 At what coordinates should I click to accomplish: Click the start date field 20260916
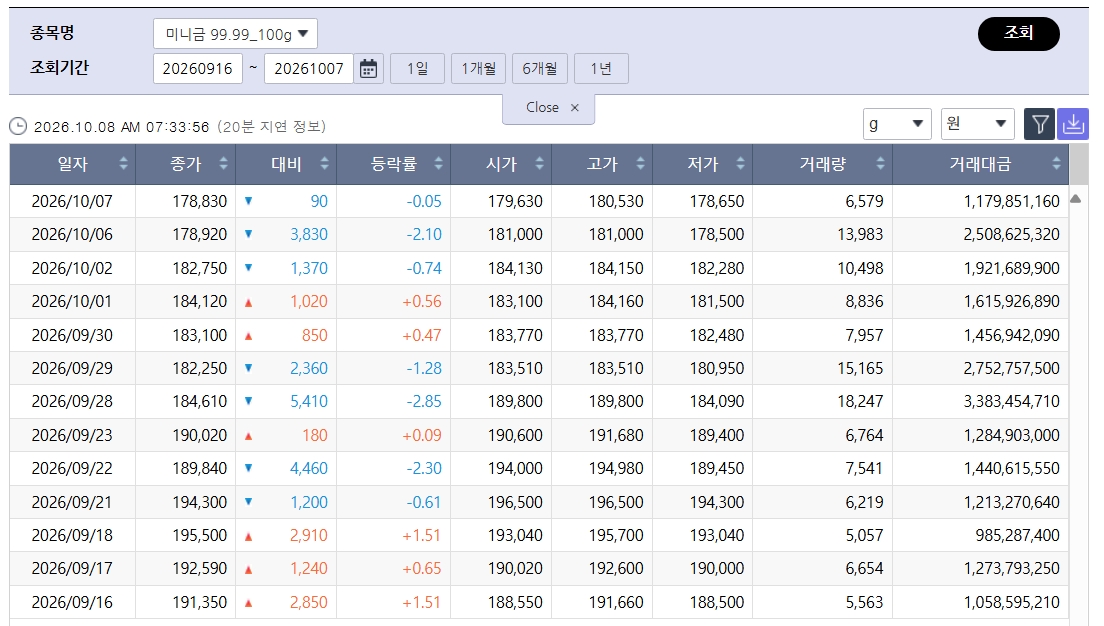[x=198, y=68]
